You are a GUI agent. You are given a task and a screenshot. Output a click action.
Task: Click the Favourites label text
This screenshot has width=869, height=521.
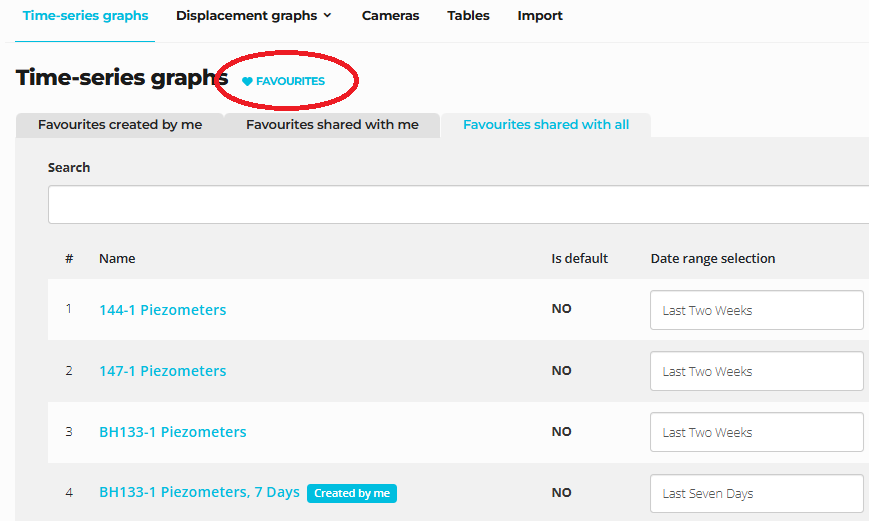tap(290, 82)
